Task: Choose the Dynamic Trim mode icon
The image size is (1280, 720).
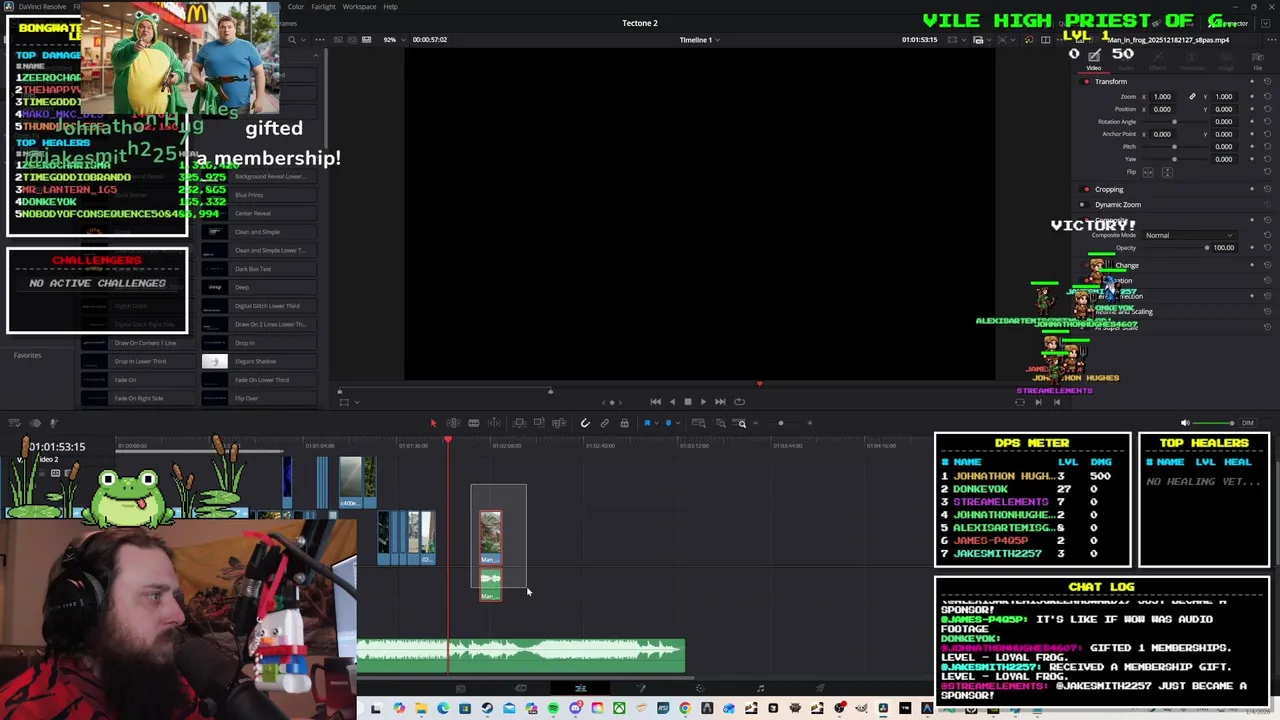Action: pos(474,423)
